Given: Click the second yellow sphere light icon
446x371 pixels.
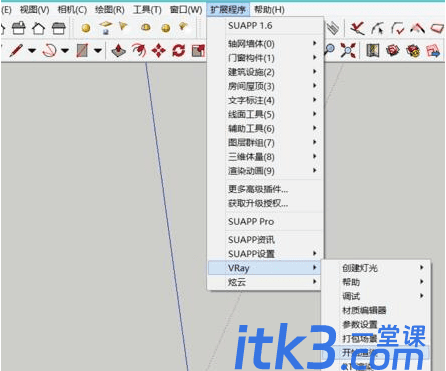Looking at the screenshot, I should point(166,28).
